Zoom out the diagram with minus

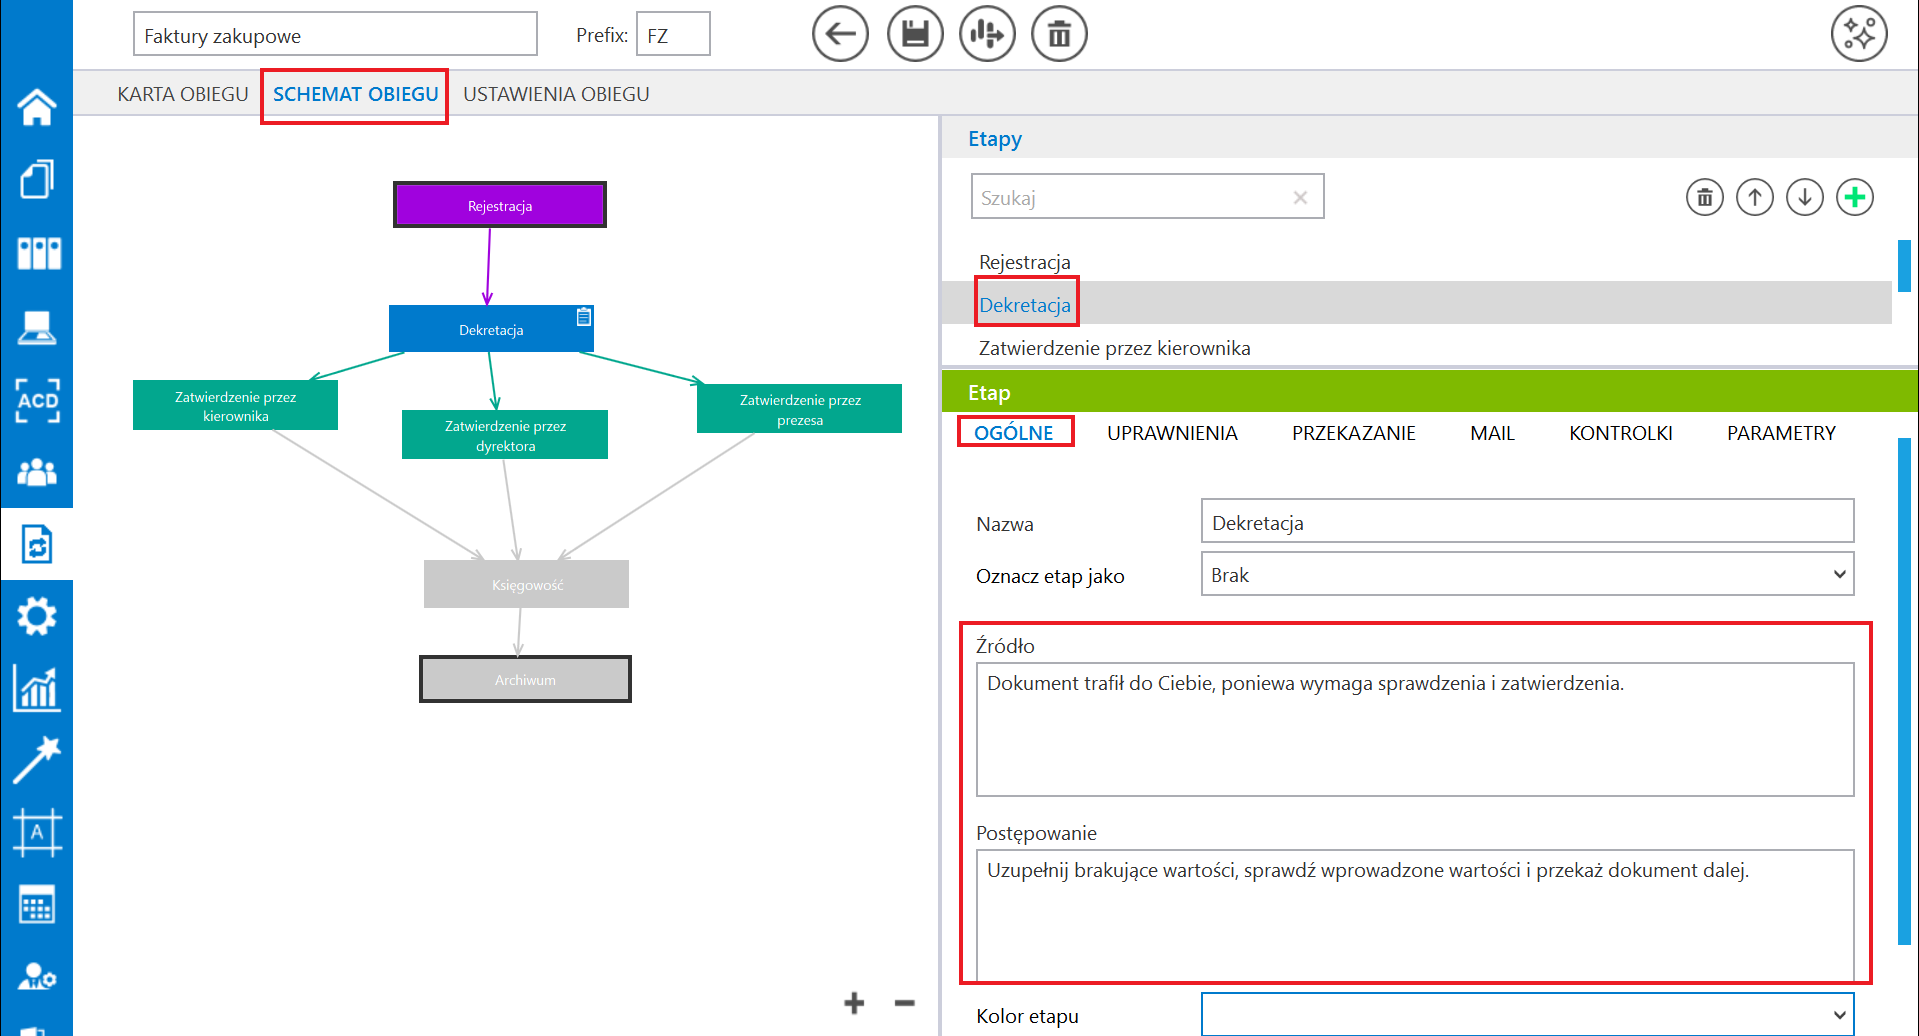point(904,1003)
